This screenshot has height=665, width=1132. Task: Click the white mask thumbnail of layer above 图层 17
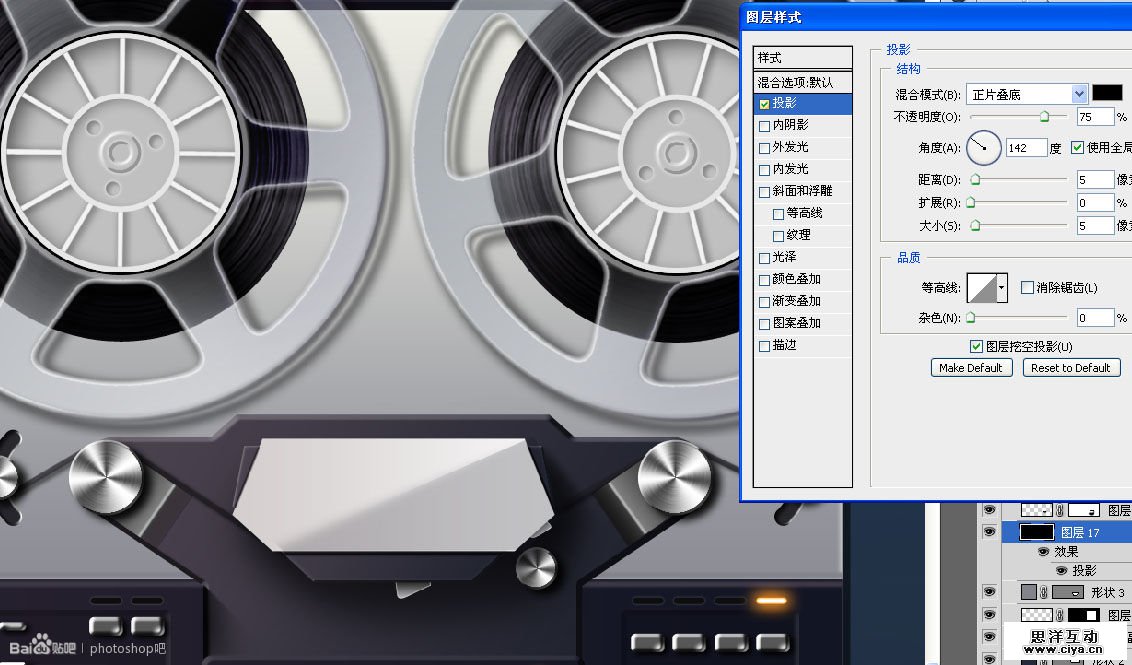point(1083,510)
